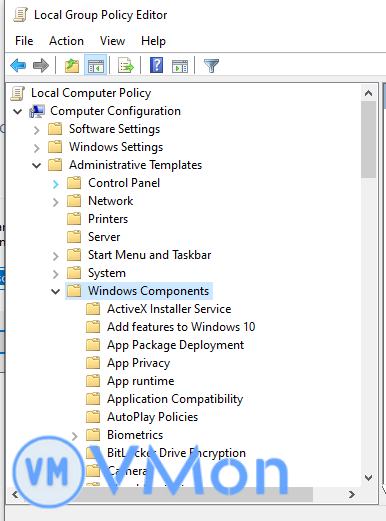Collapse the Administrative Templates node
The width and height of the screenshot is (386, 521).
point(36,165)
